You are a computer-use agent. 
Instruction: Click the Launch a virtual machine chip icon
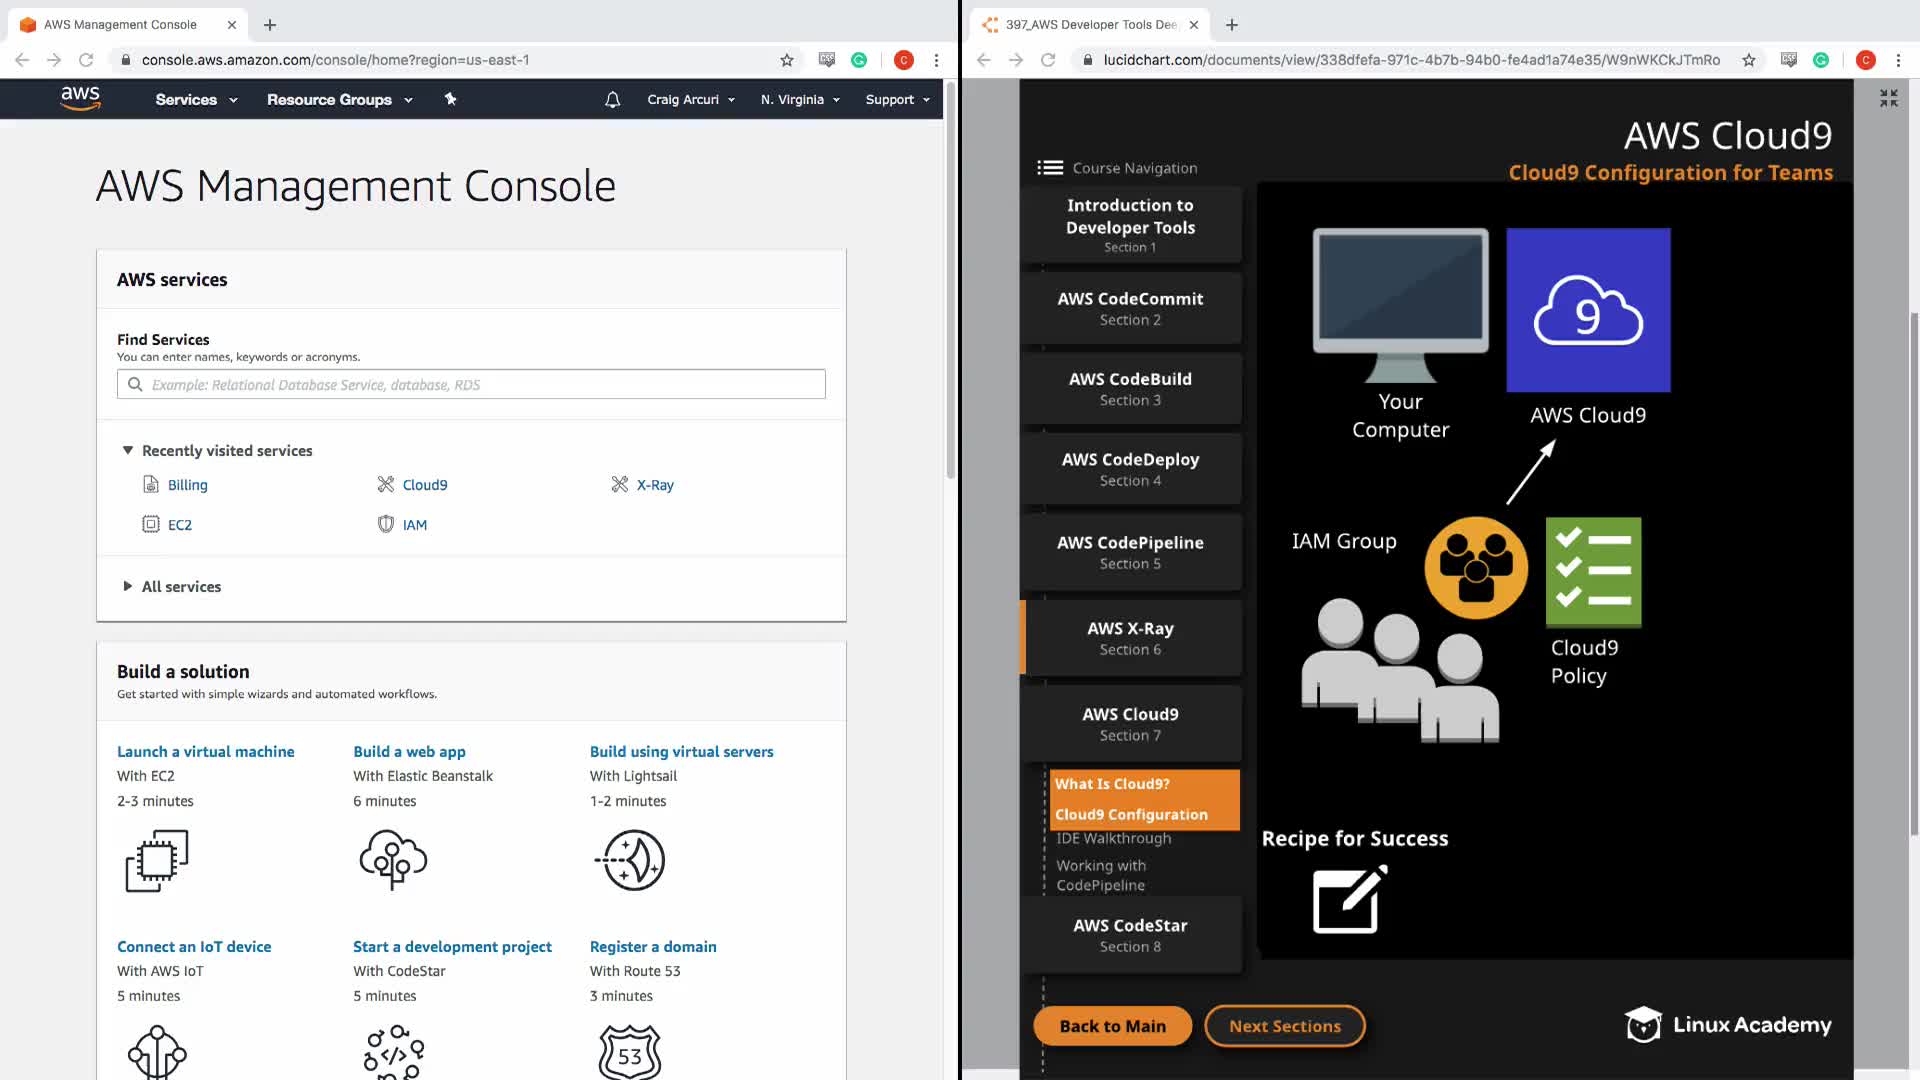point(156,860)
